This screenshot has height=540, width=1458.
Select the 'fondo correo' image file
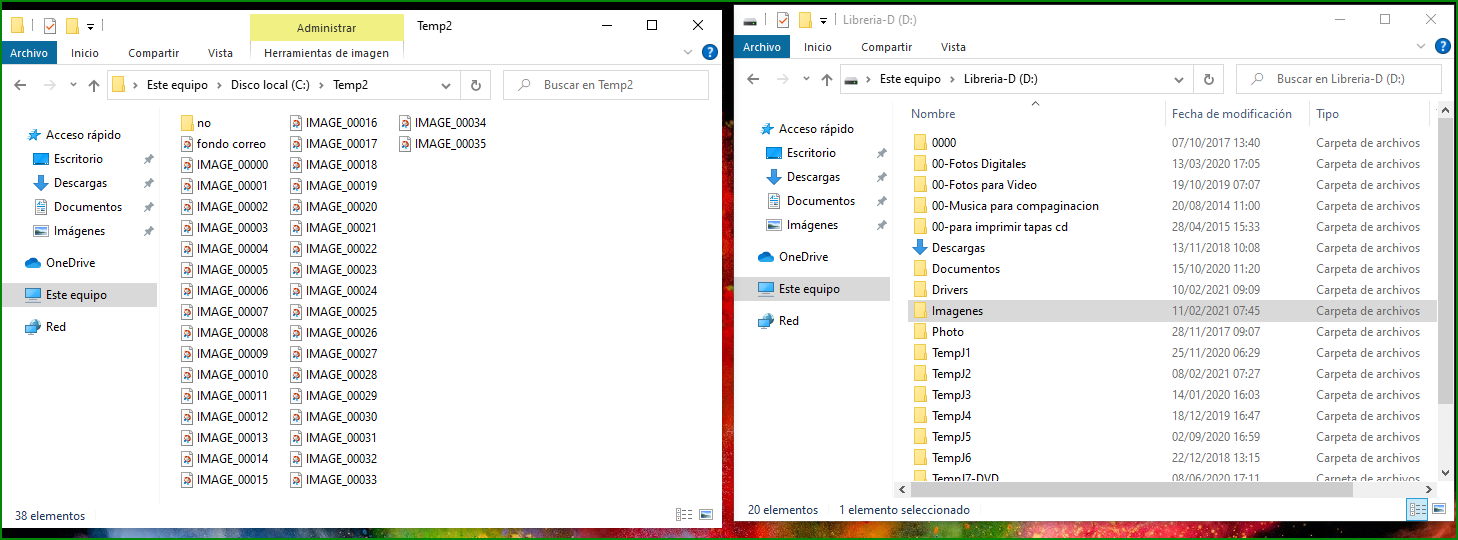(224, 144)
